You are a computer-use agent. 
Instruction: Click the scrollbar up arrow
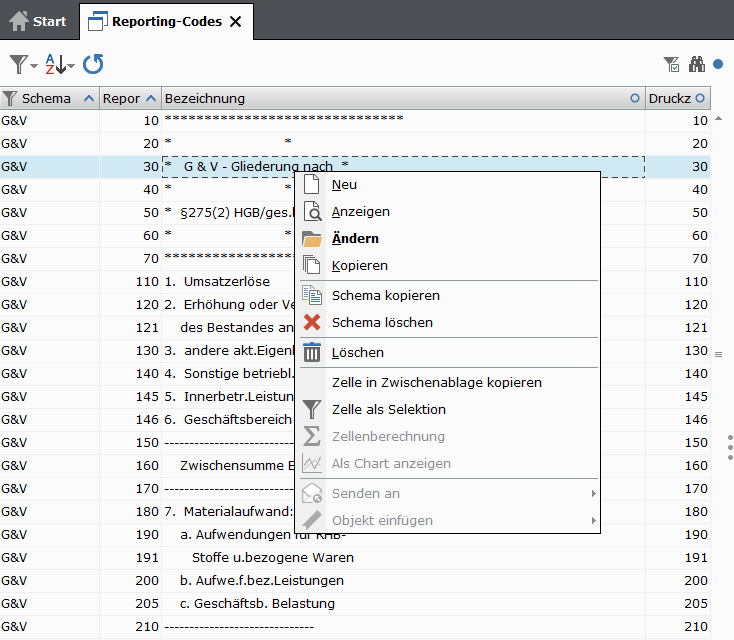point(719,119)
